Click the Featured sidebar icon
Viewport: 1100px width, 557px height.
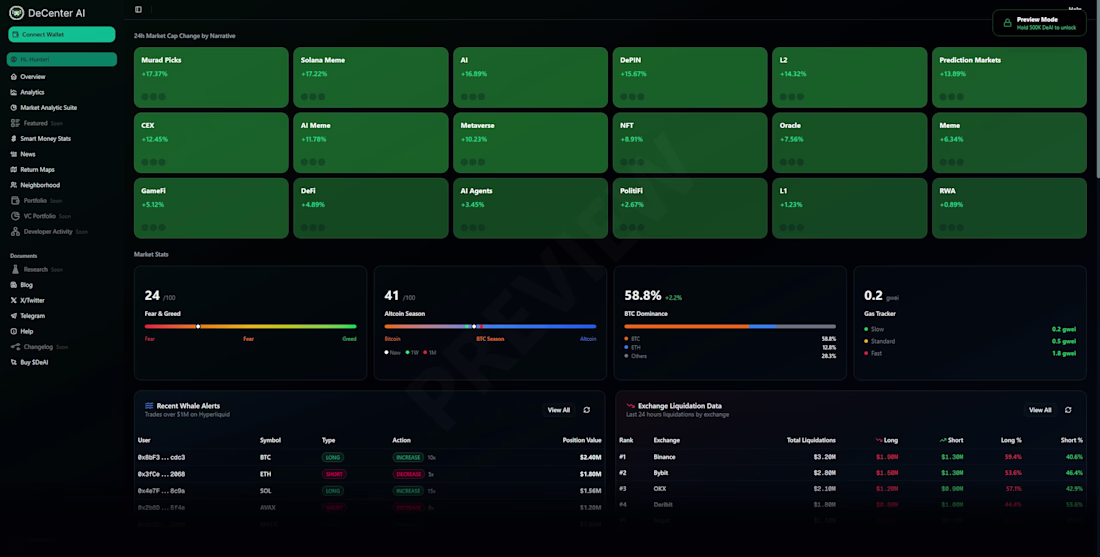(x=15, y=123)
